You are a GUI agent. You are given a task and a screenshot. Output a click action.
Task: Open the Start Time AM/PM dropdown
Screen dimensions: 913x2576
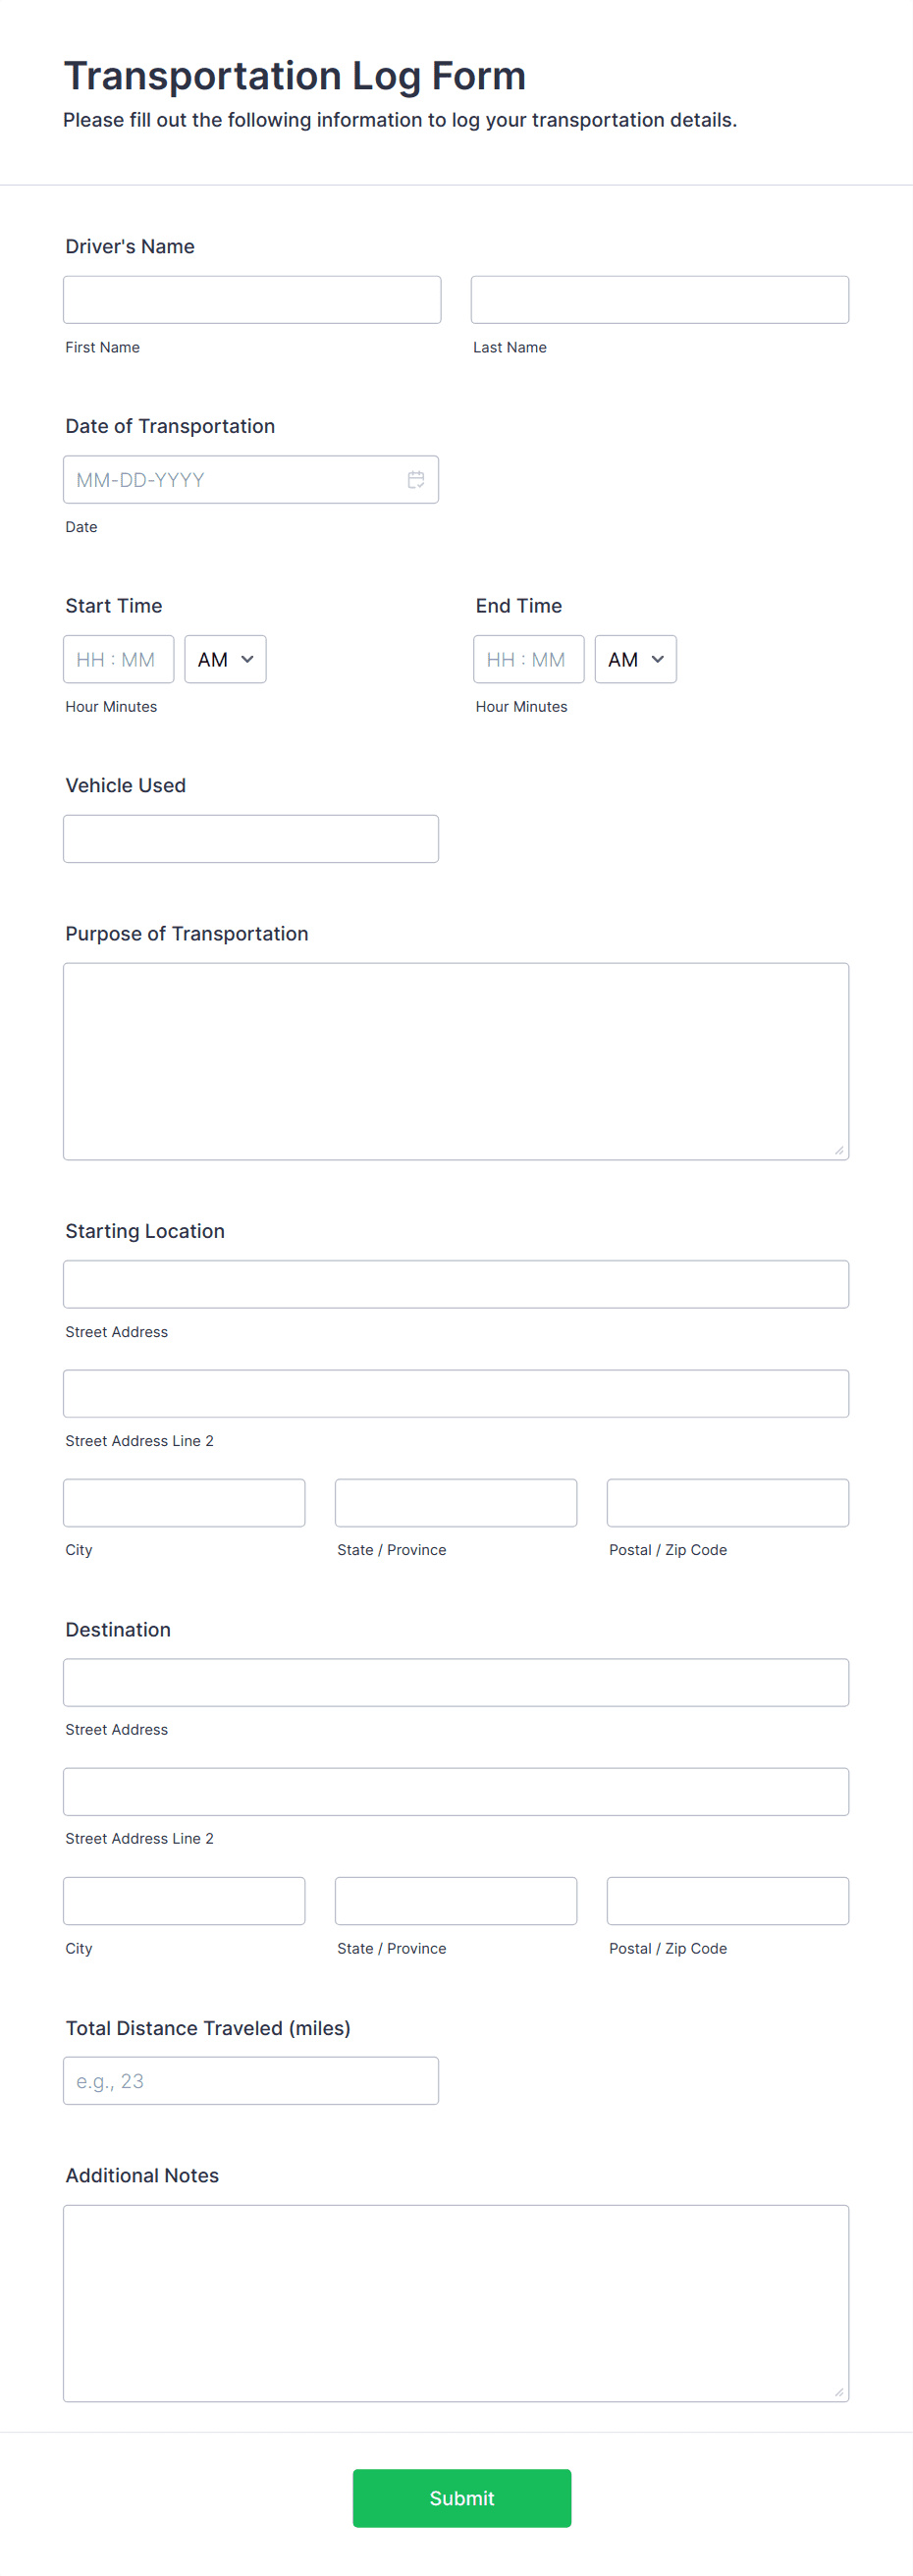tap(224, 659)
